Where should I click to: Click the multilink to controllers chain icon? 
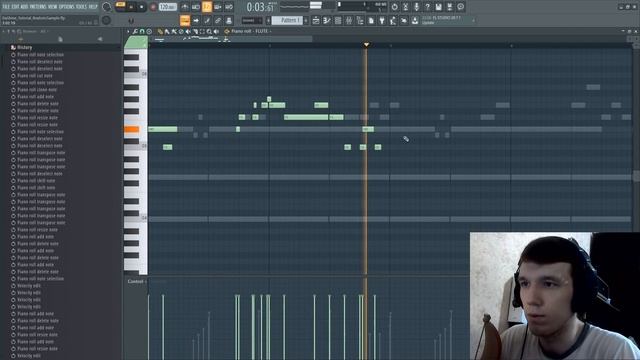point(218,20)
